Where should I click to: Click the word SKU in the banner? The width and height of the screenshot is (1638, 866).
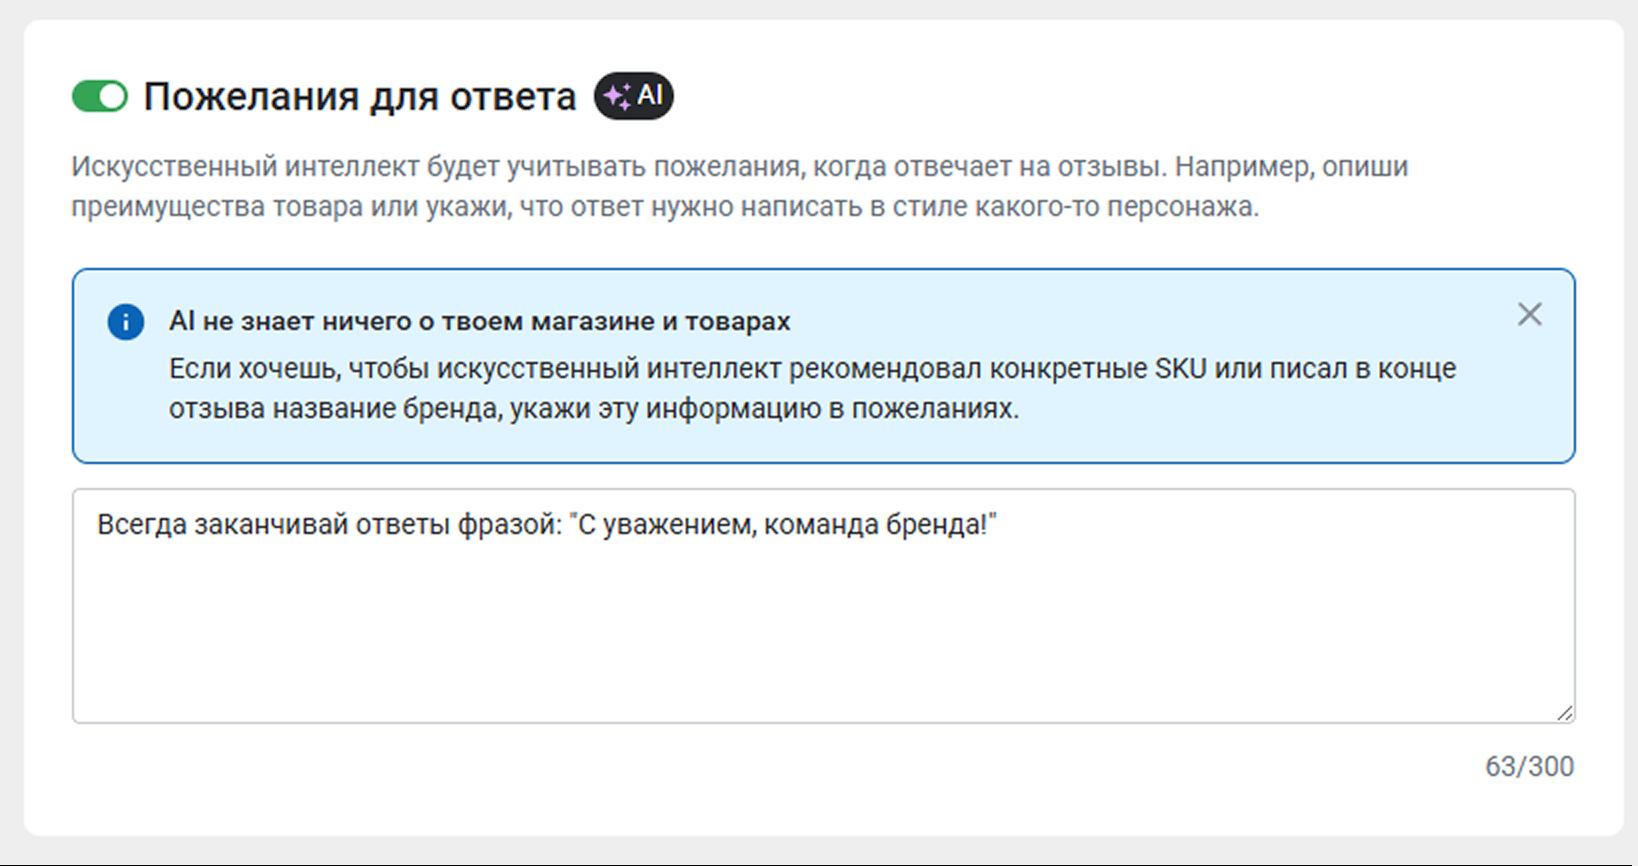pyautogui.click(x=1180, y=369)
